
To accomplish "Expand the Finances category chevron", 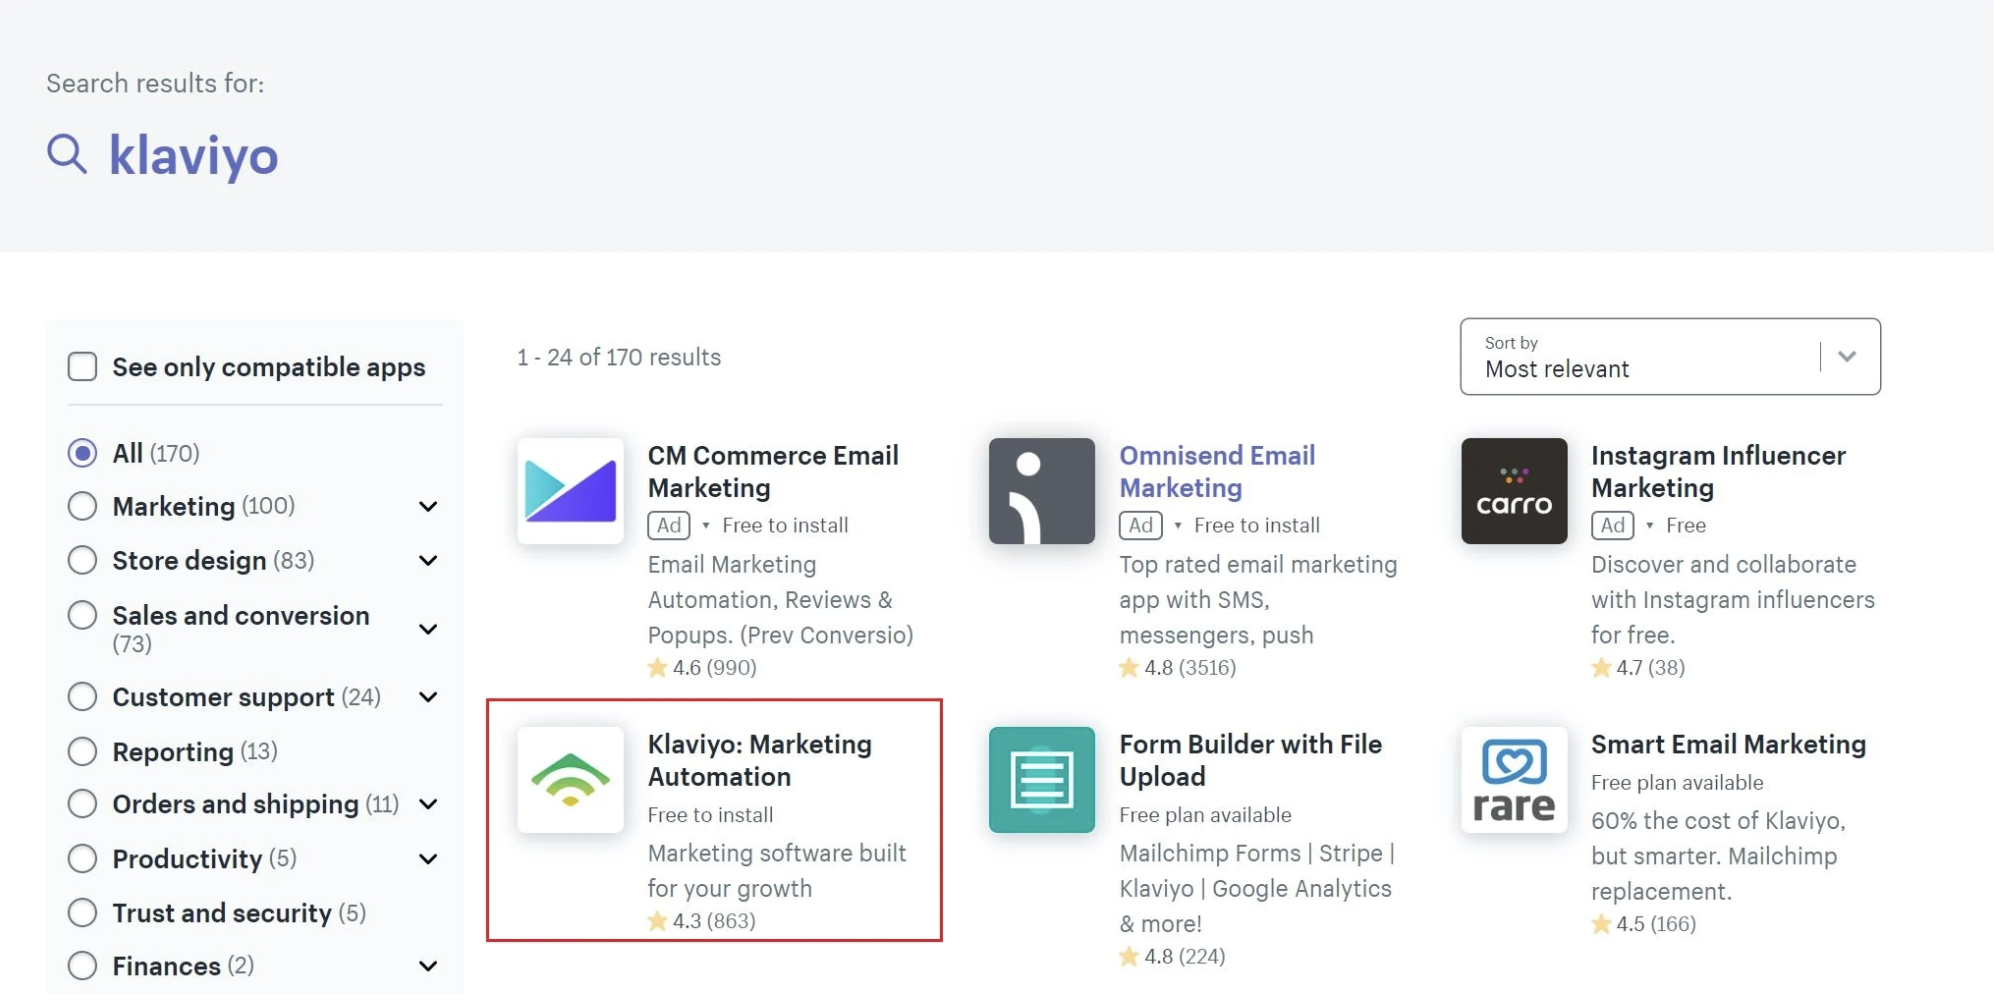I will pos(428,966).
